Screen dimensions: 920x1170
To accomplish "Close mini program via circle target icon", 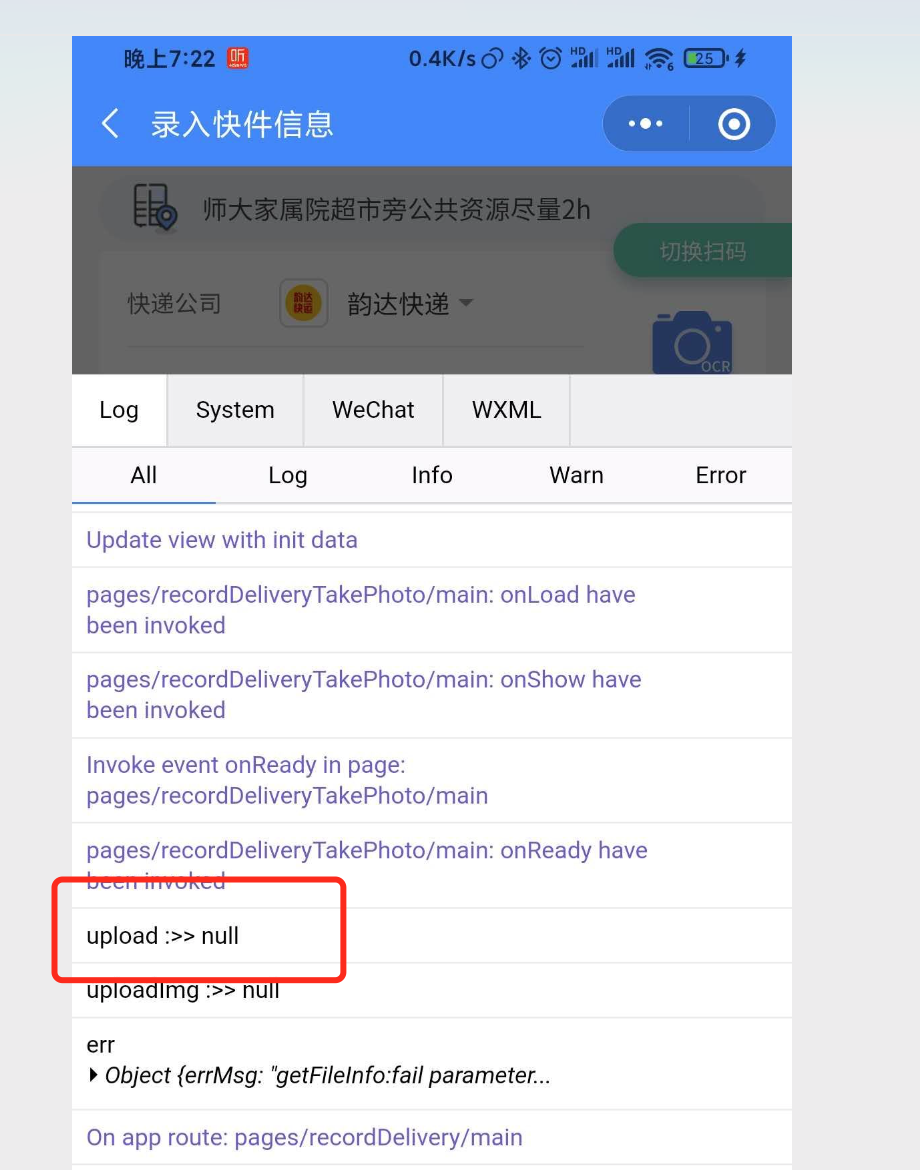I will click(x=733, y=124).
